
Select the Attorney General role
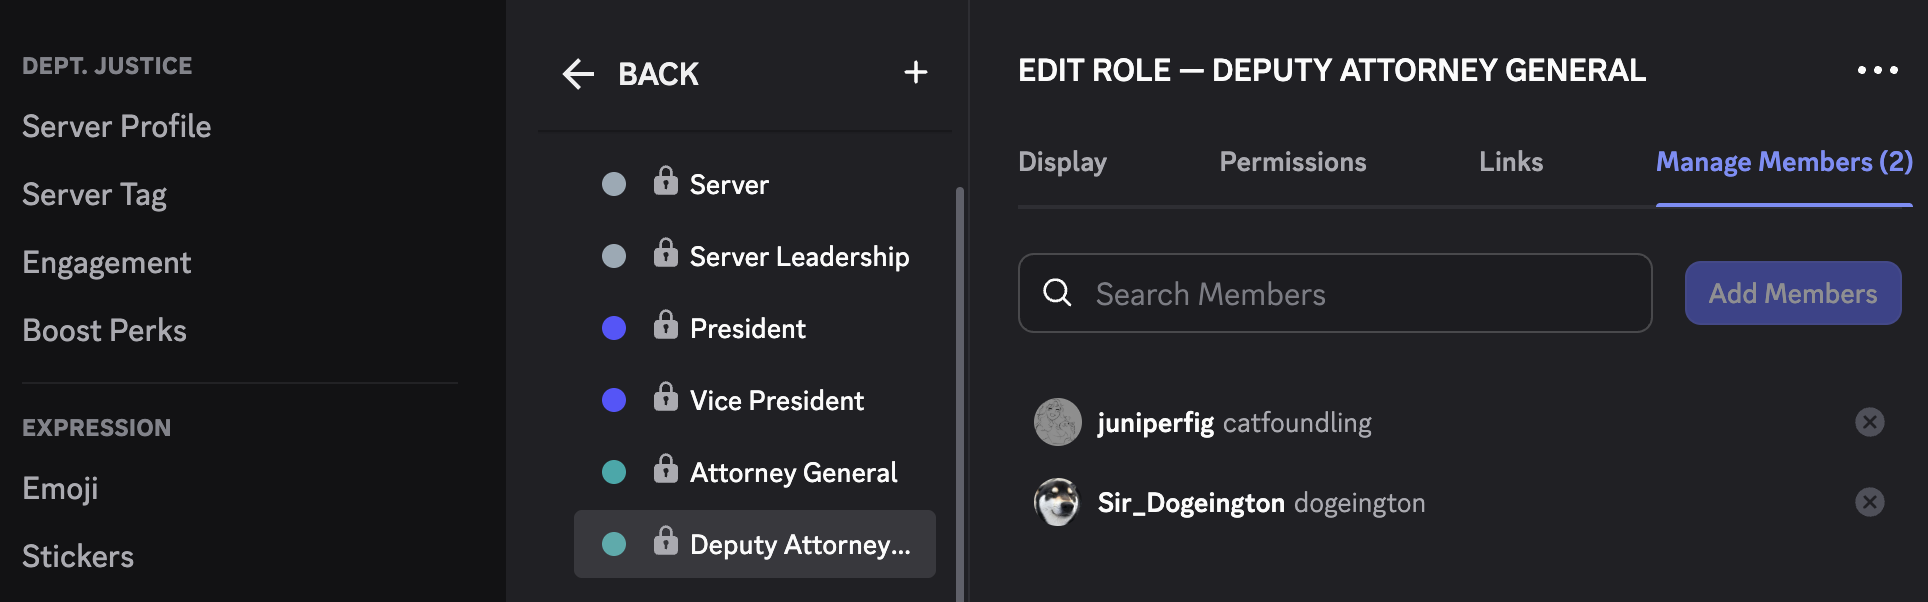point(793,473)
